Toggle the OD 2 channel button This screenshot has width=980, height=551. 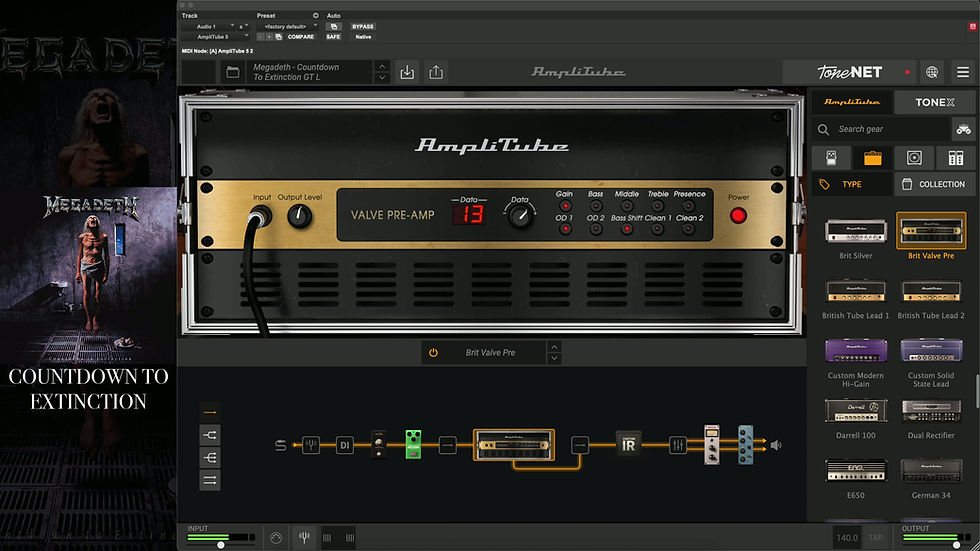[596, 229]
